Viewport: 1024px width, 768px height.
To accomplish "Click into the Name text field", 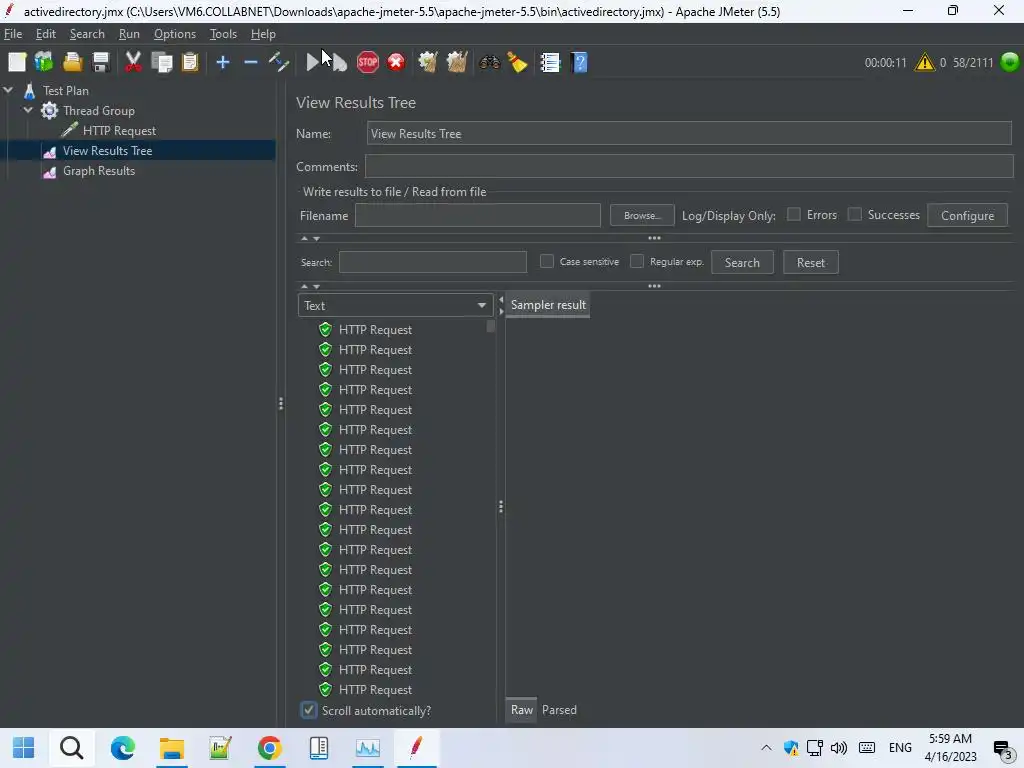I will (689, 134).
